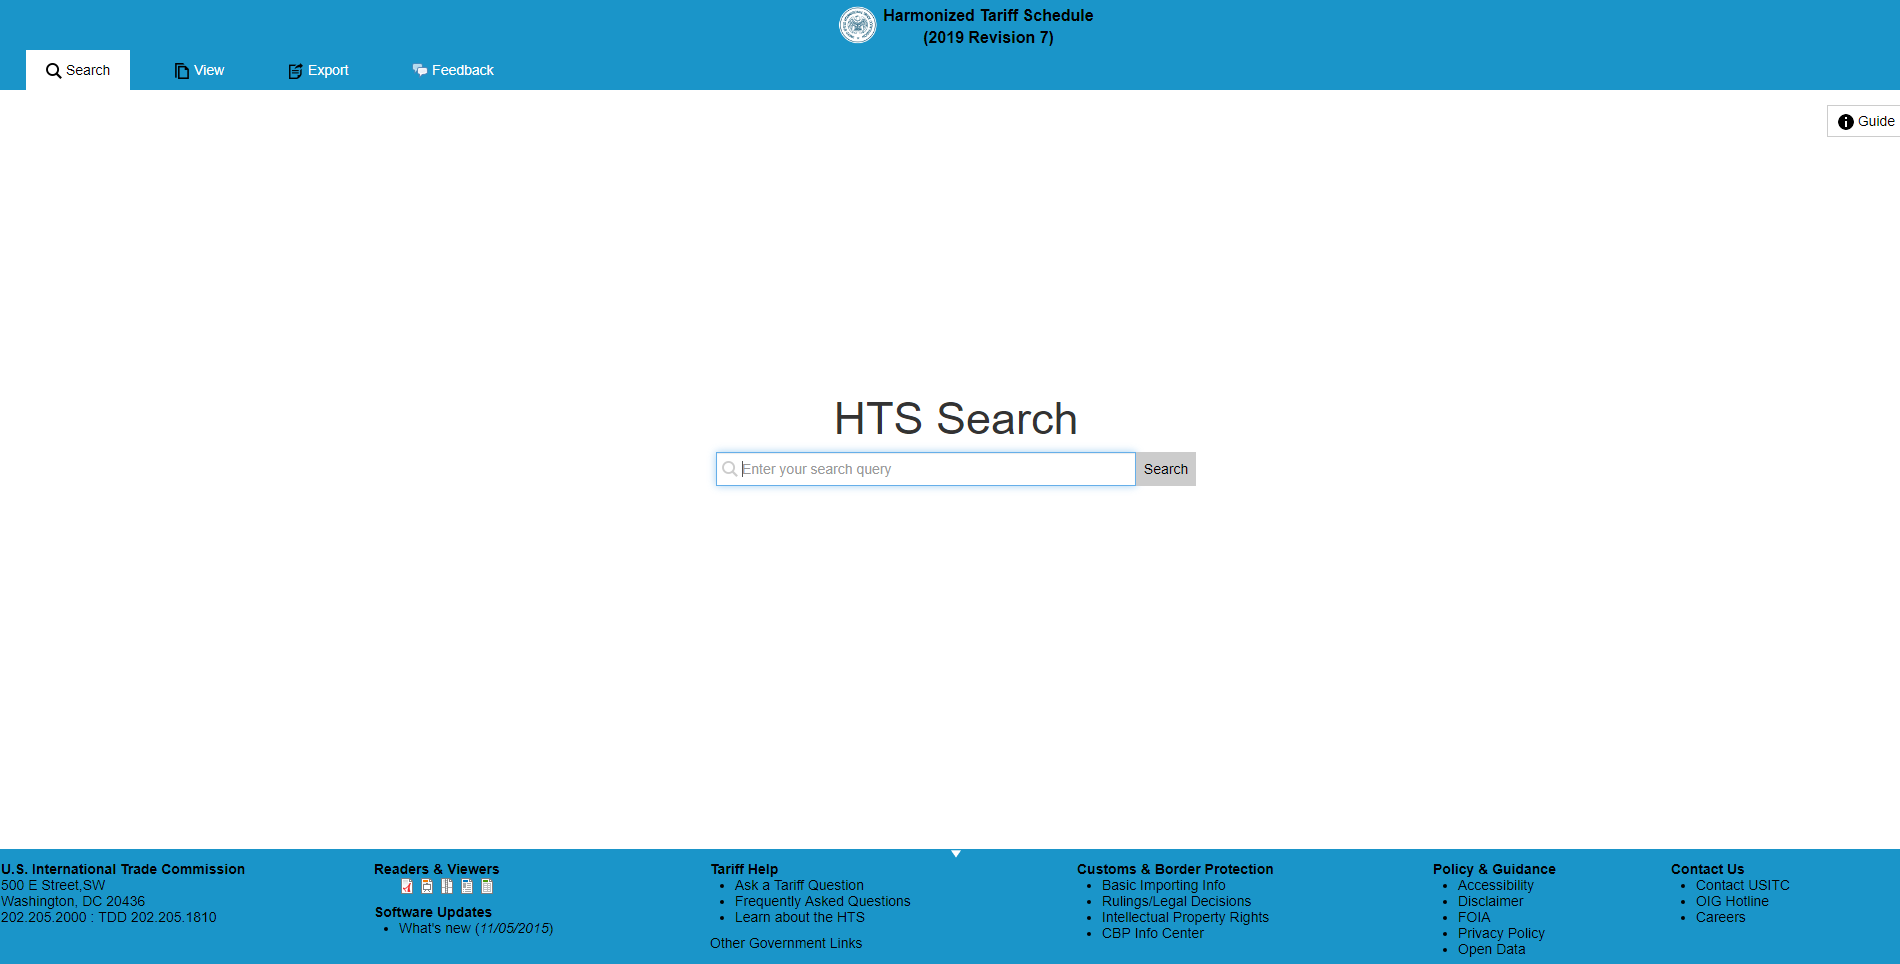Open Other Government Links
1900x964 pixels.
click(x=786, y=943)
